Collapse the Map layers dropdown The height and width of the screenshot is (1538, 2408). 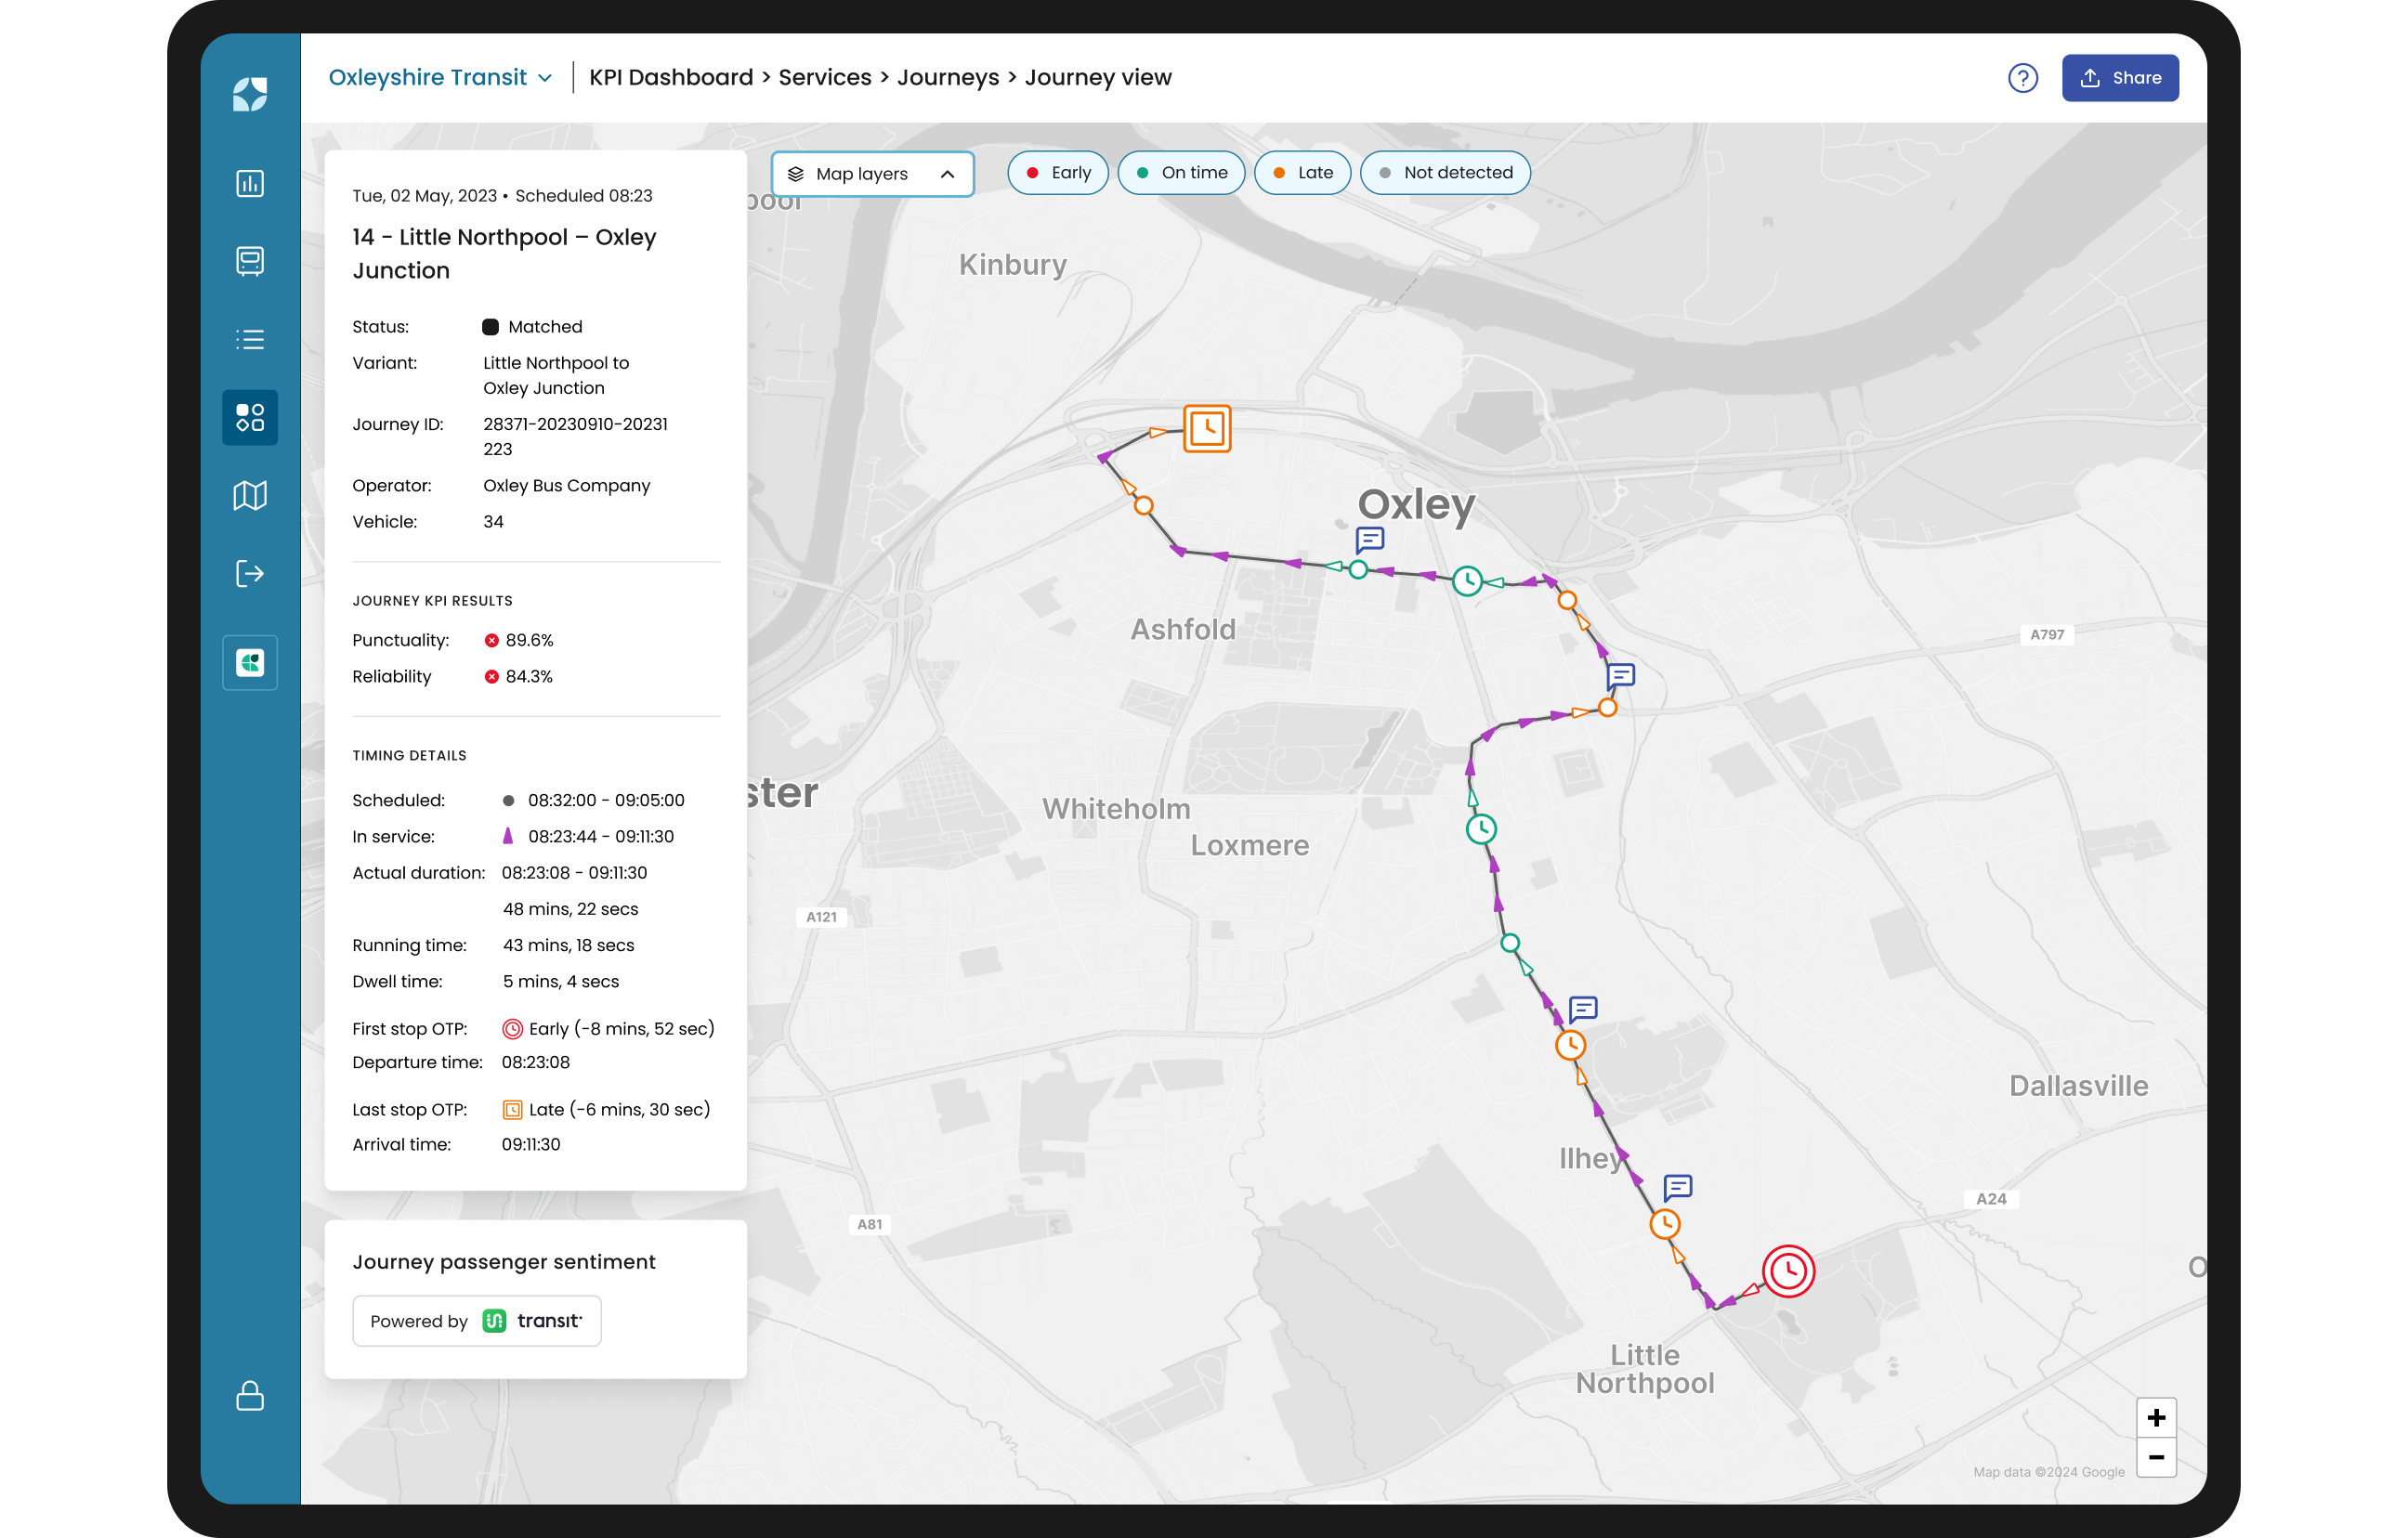(x=872, y=174)
